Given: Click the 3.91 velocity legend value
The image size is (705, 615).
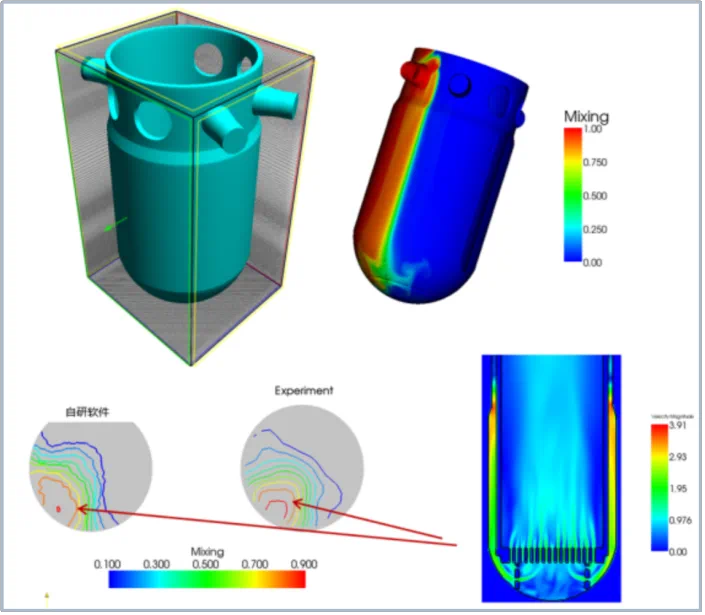Looking at the screenshot, I should (680, 426).
